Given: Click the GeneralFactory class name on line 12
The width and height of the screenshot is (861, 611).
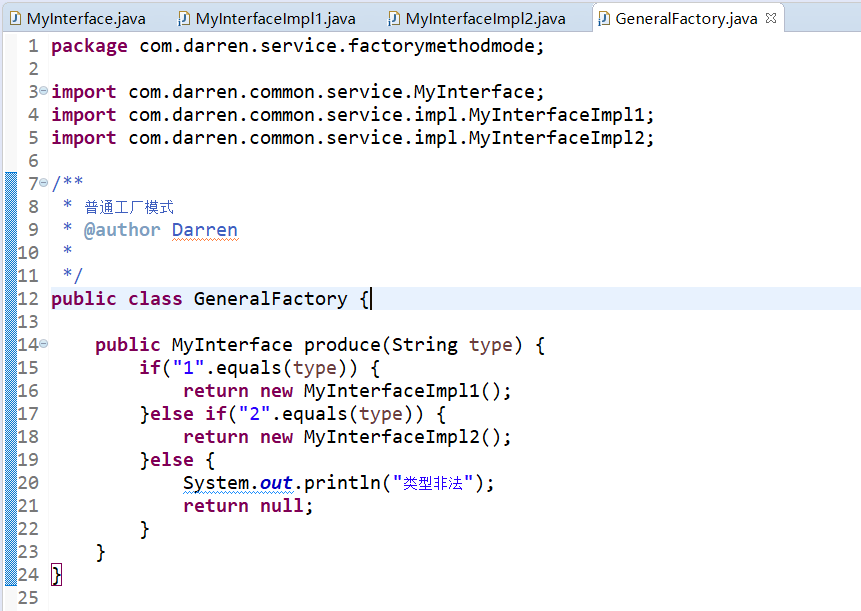Looking at the screenshot, I should pos(270,299).
